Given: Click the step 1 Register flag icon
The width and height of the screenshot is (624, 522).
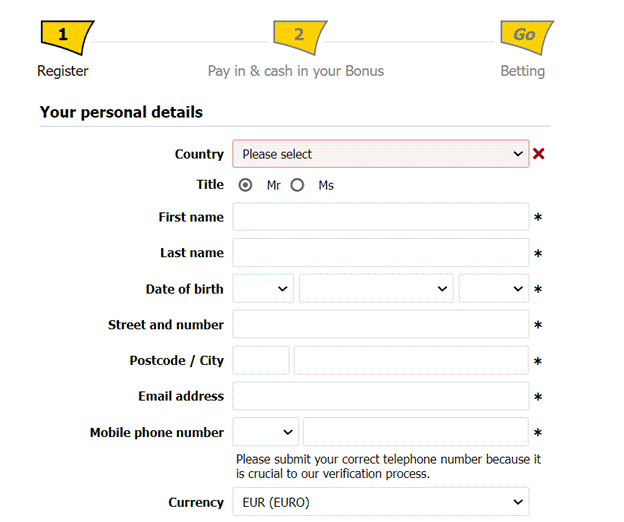Looking at the screenshot, I should point(66,37).
